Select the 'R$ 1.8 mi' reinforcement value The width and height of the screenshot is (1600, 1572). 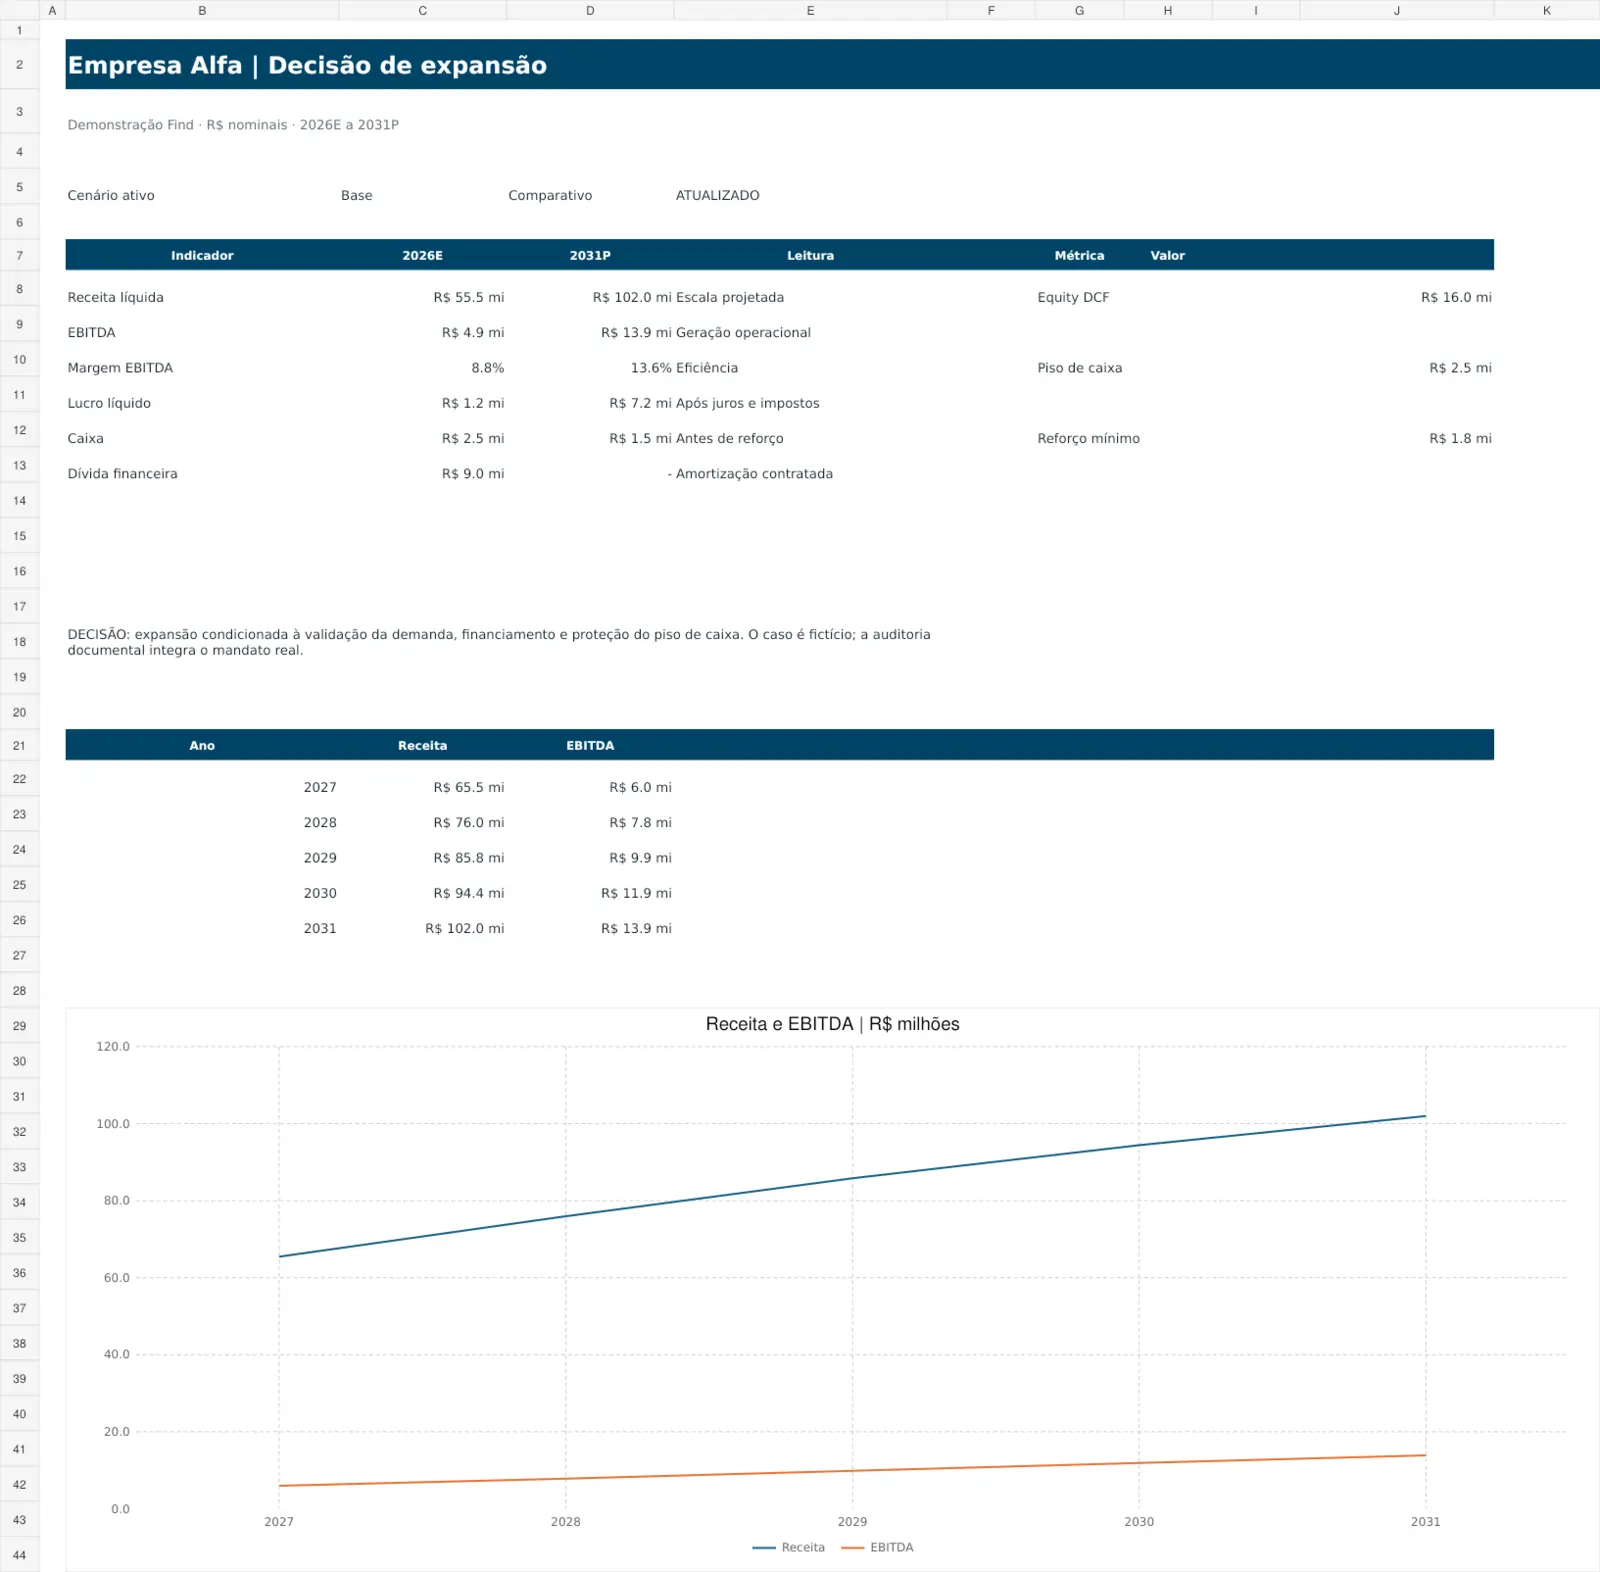pos(1460,438)
